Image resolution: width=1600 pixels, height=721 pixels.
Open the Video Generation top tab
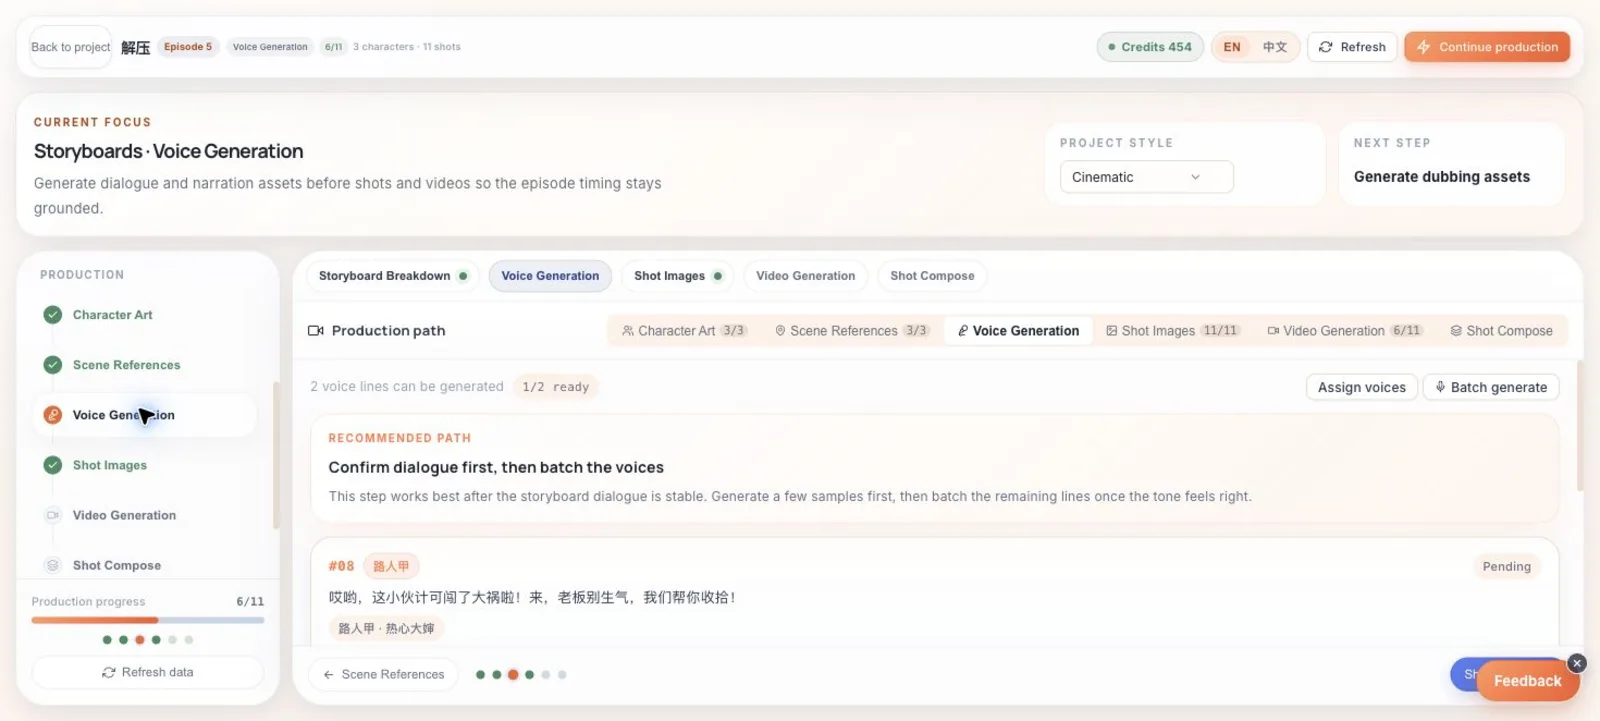(805, 276)
